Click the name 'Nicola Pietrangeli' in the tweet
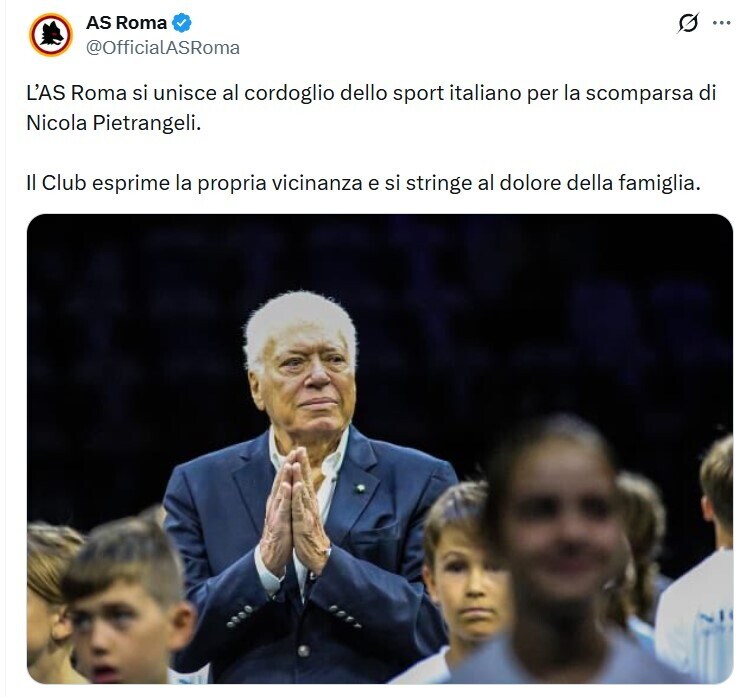This screenshot has height=697, width=754. tap(113, 123)
